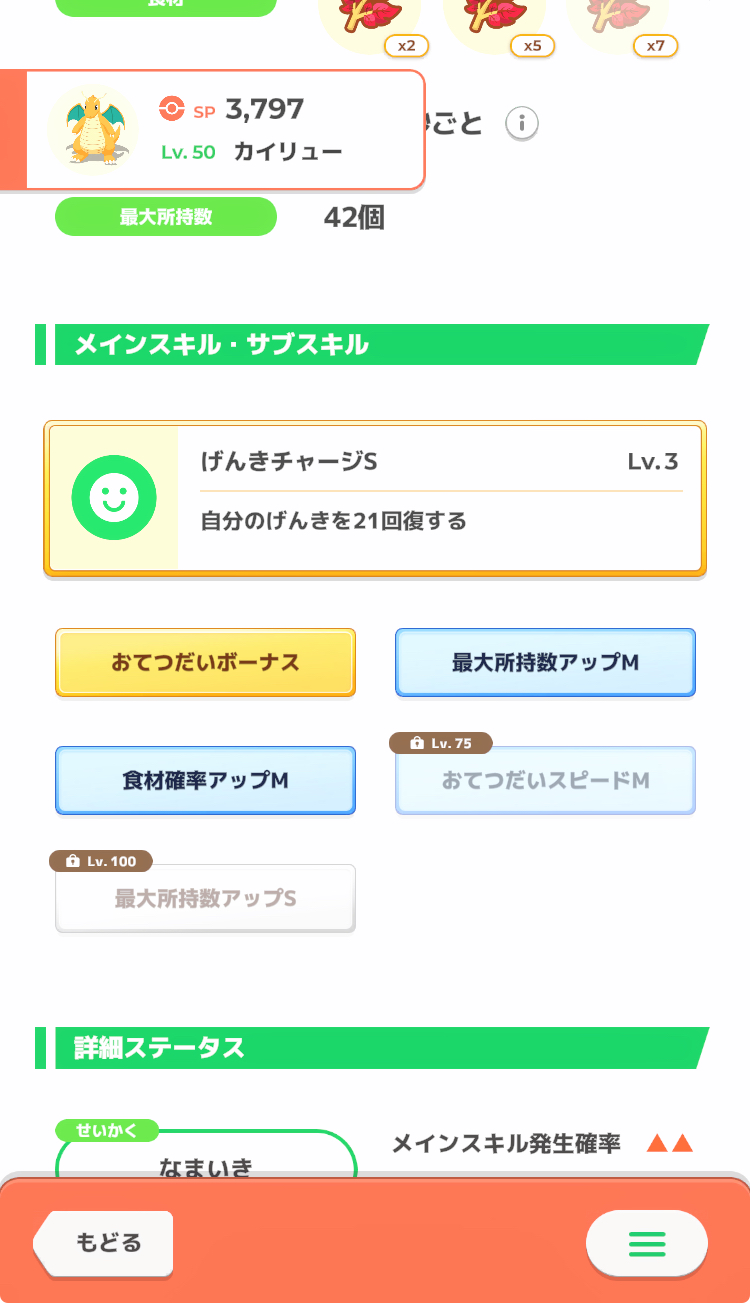Select the ingredient icon marked x5
Screen dimensions: 750x1303
[x=494, y=18]
